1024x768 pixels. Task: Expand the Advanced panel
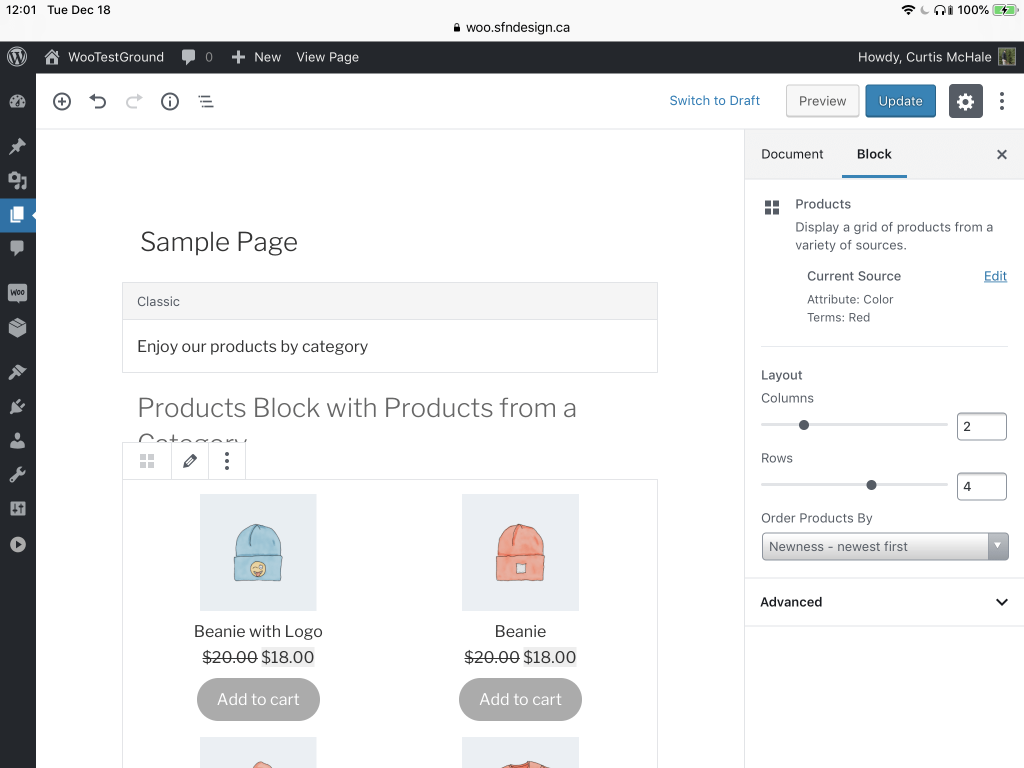click(884, 602)
